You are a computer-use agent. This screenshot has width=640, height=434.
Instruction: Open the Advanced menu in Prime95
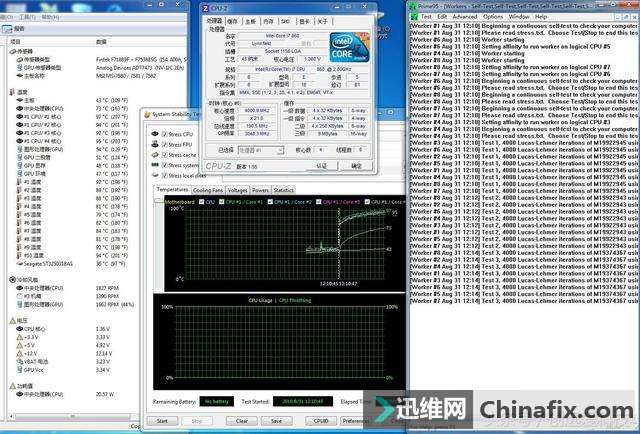(x=464, y=17)
